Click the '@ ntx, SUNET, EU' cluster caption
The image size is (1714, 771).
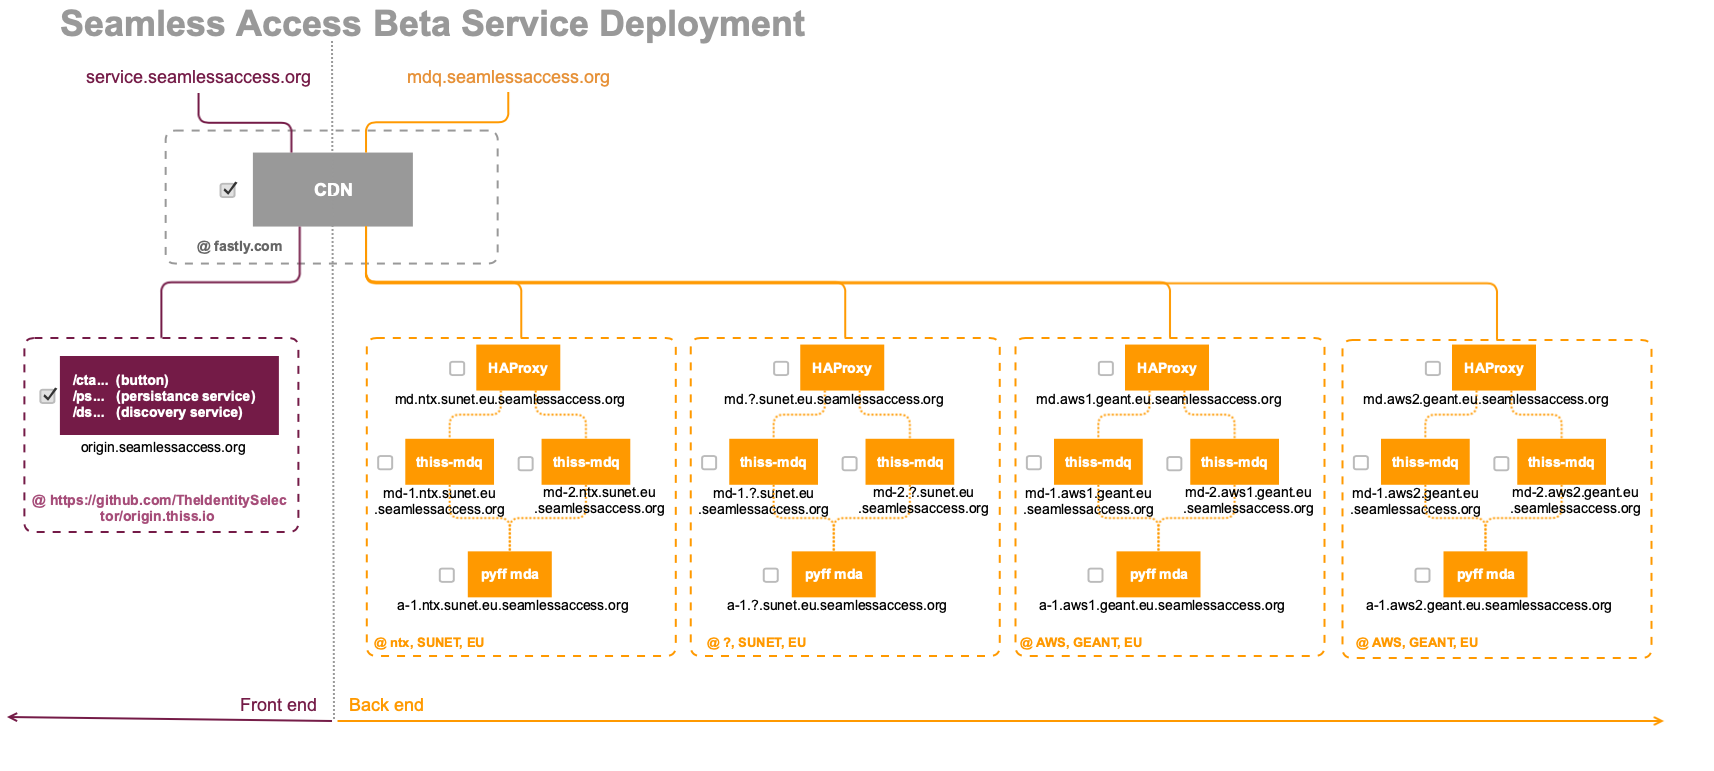point(429,643)
